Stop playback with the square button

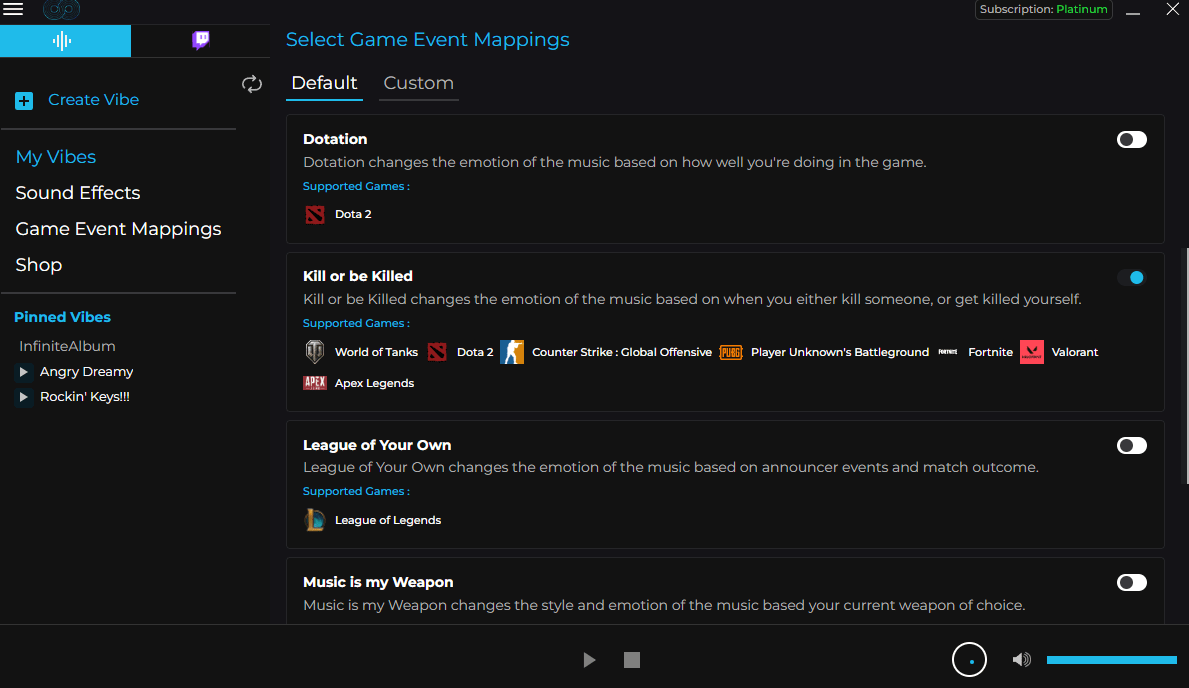point(632,660)
